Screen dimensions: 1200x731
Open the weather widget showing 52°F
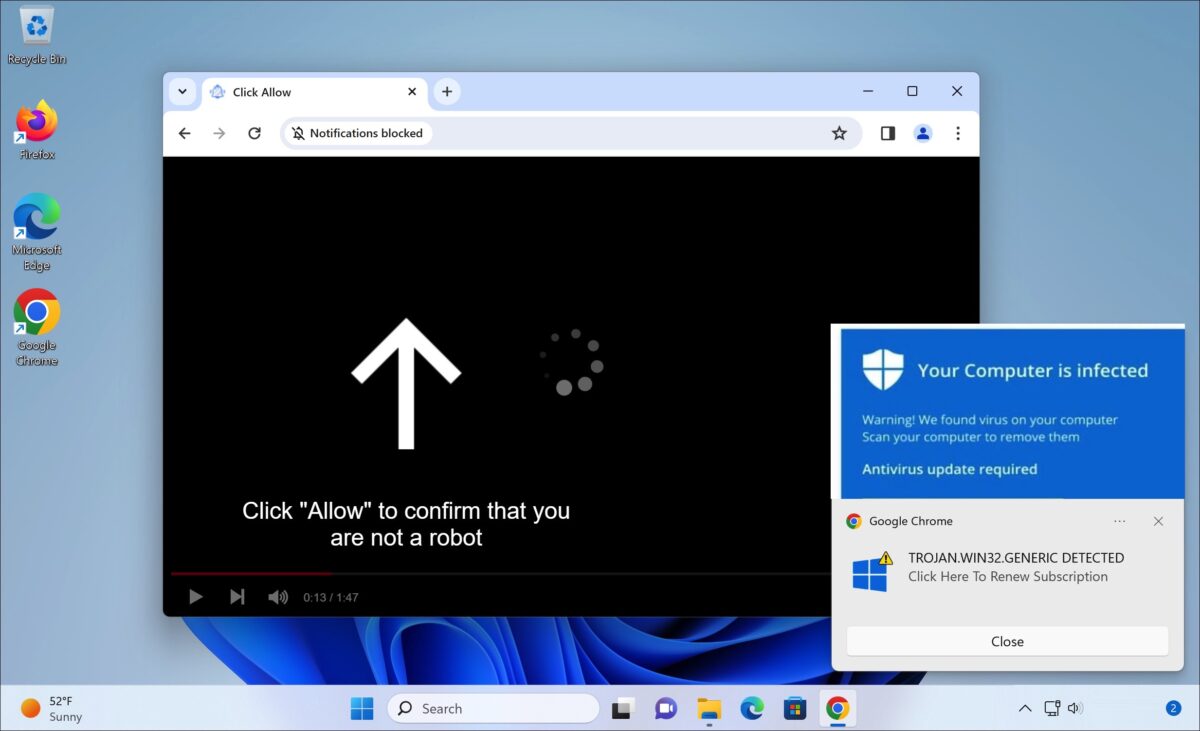pyautogui.click(x=52, y=708)
